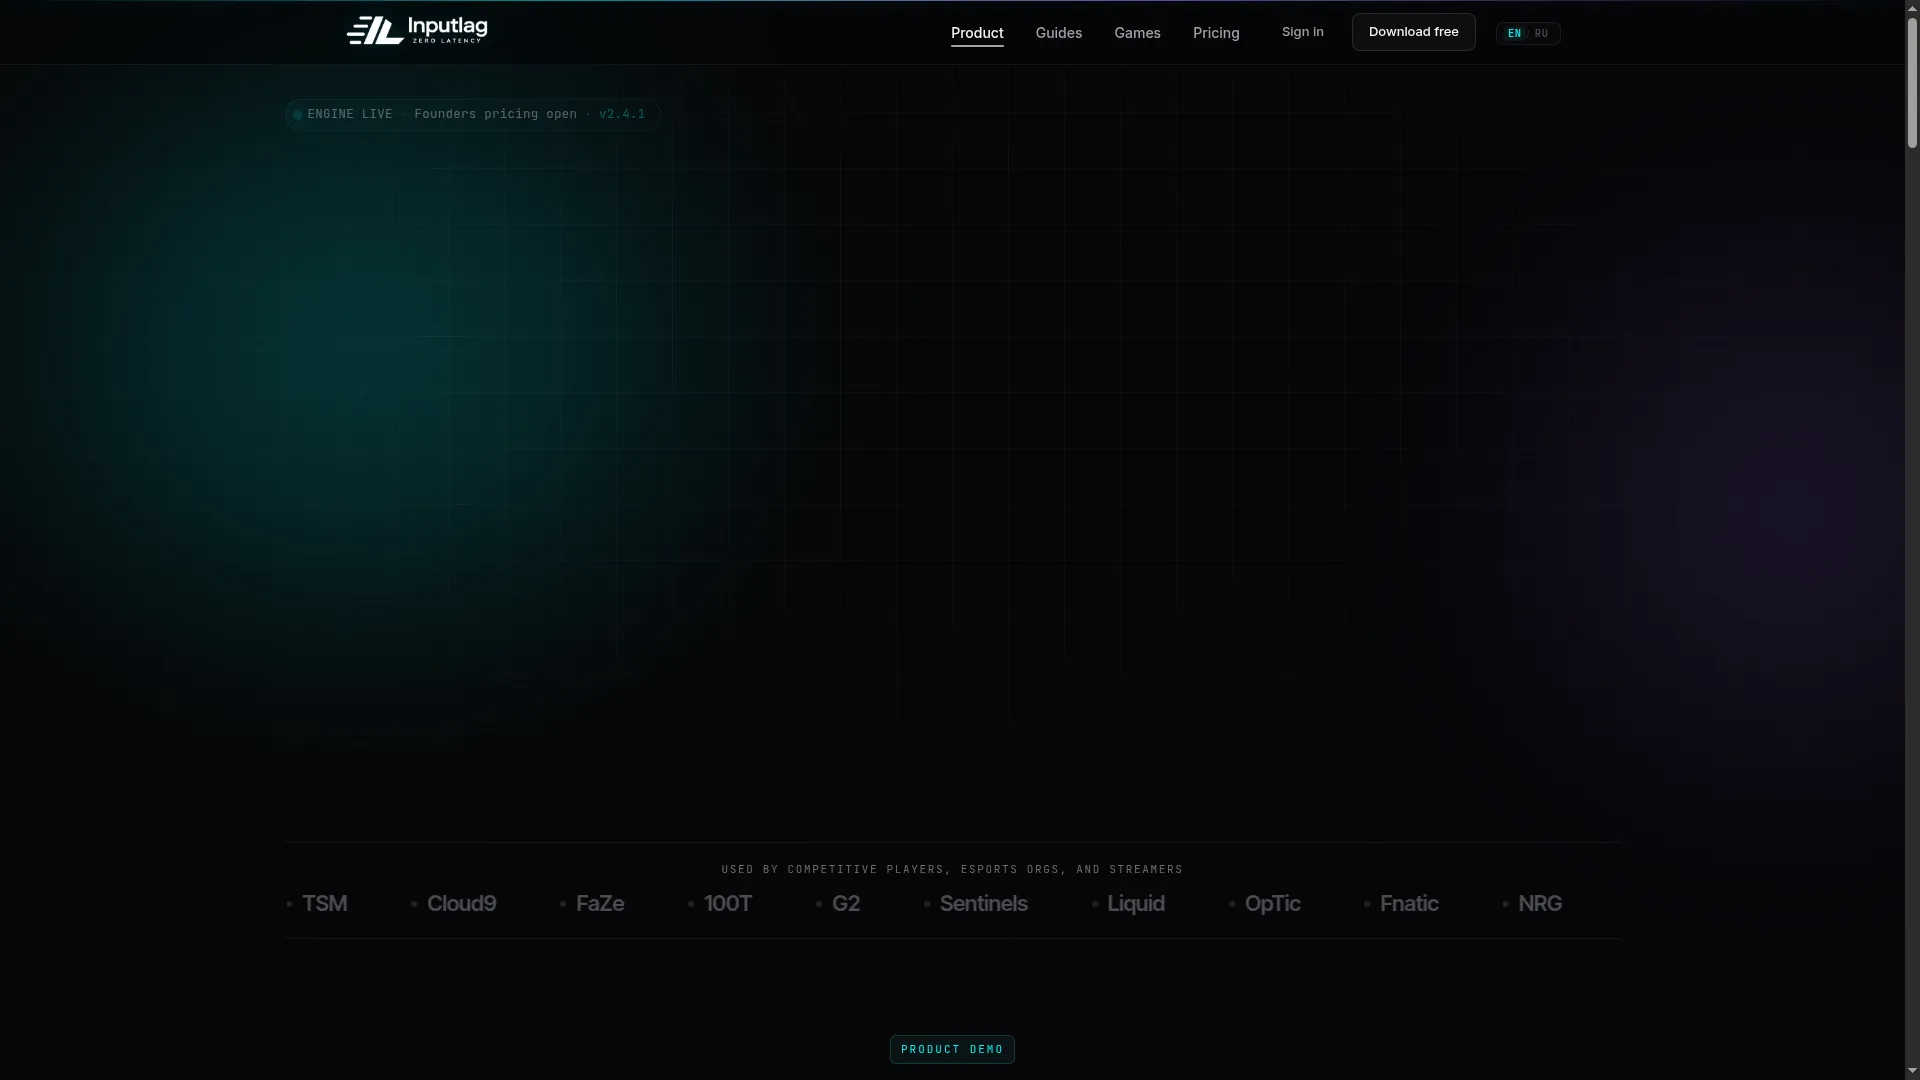The image size is (1920, 1080).
Task: Click the TSM logo text
Action: click(324, 903)
